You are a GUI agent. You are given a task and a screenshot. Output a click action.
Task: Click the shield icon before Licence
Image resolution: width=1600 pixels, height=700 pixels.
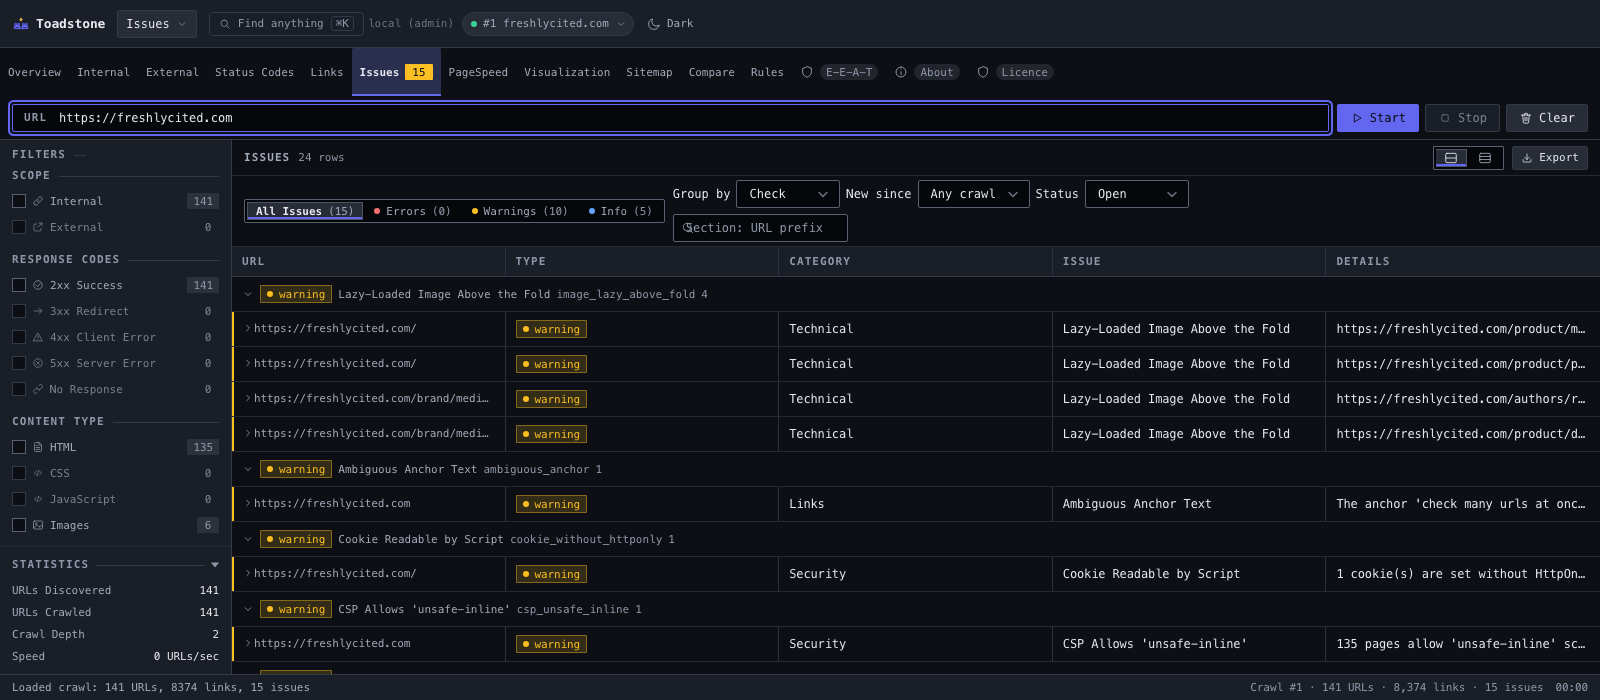tap(983, 72)
